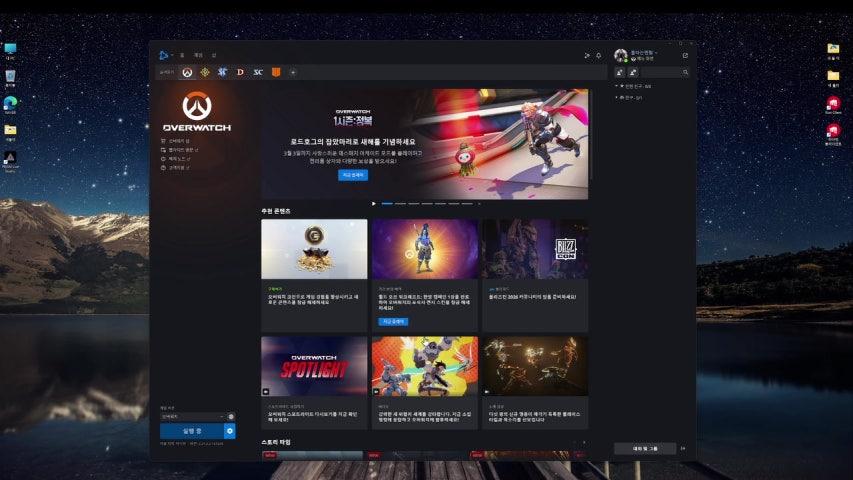Open the second right-side desktop folder
Image resolution: width=853 pixels, height=480 pixels.
(x=833, y=78)
